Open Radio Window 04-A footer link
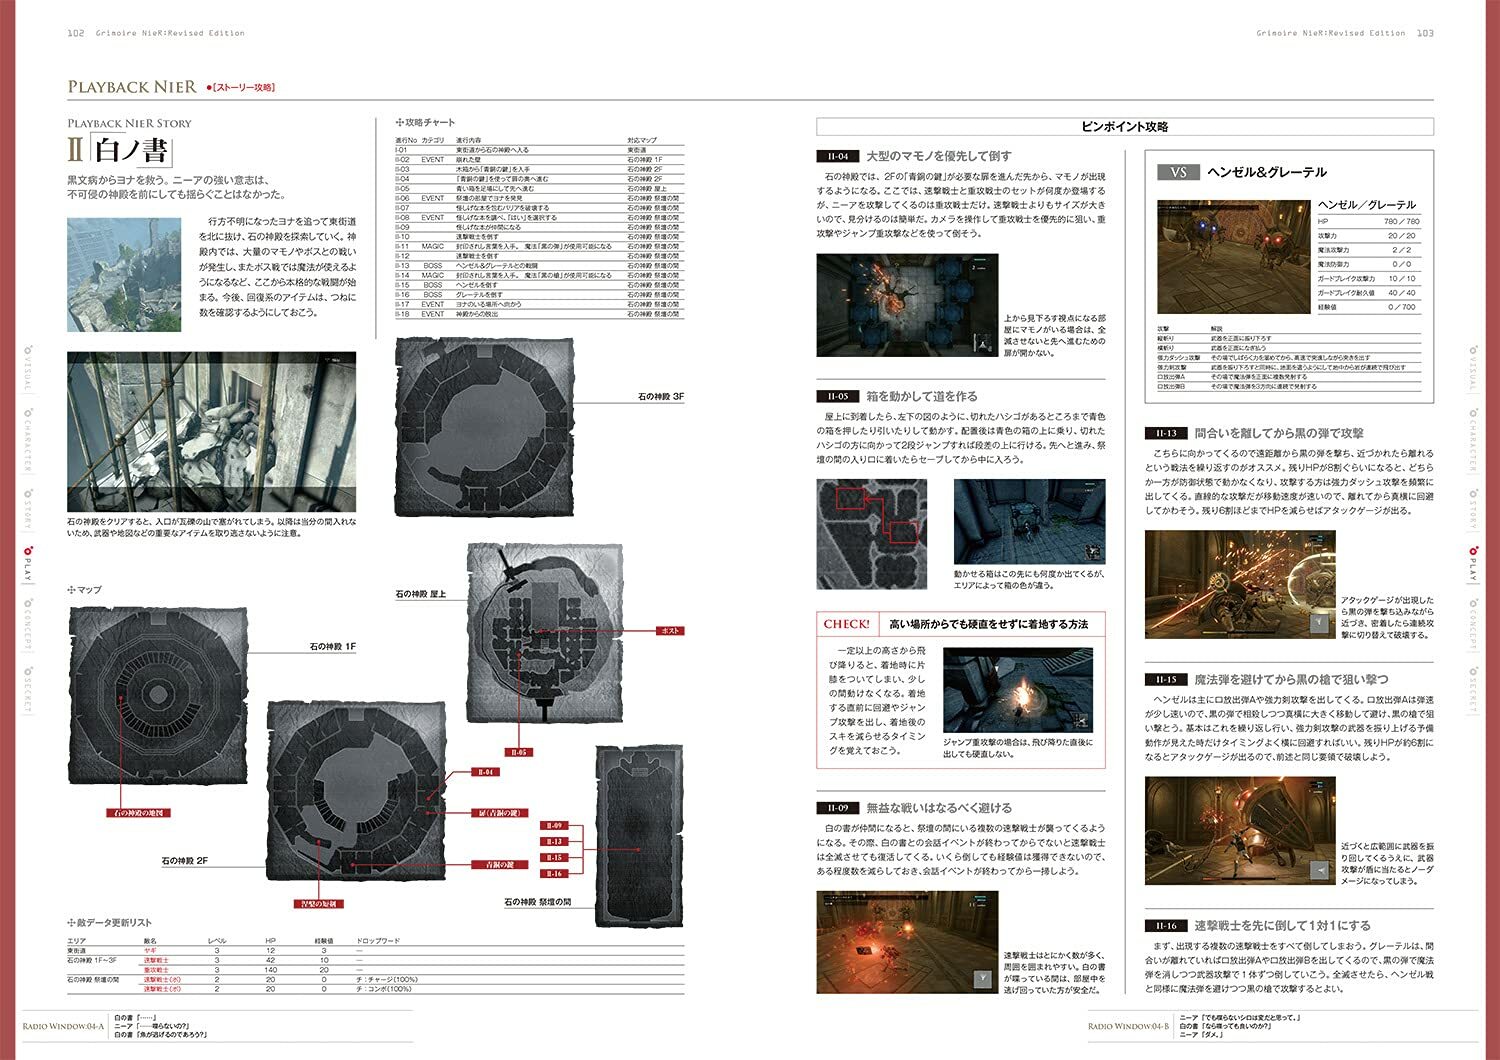1500x1060 pixels. tap(62, 1025)
